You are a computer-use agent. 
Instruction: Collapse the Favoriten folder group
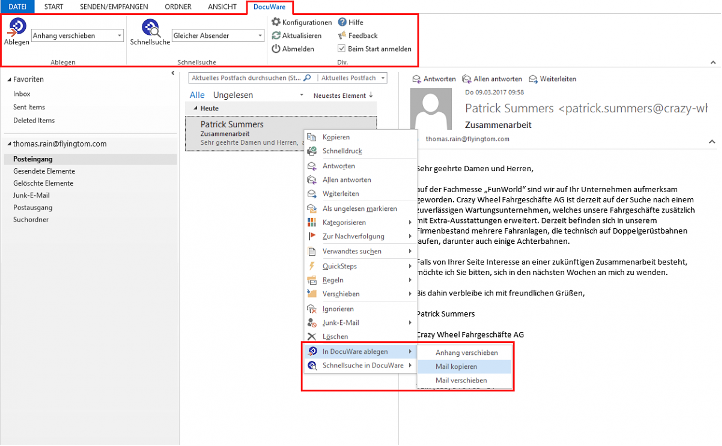pos(10,78)
